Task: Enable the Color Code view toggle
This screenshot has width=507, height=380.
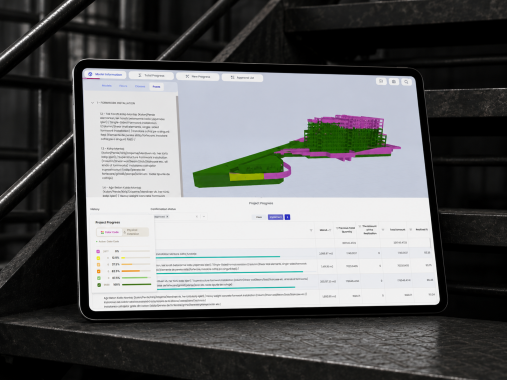Action: pos(109,232)
